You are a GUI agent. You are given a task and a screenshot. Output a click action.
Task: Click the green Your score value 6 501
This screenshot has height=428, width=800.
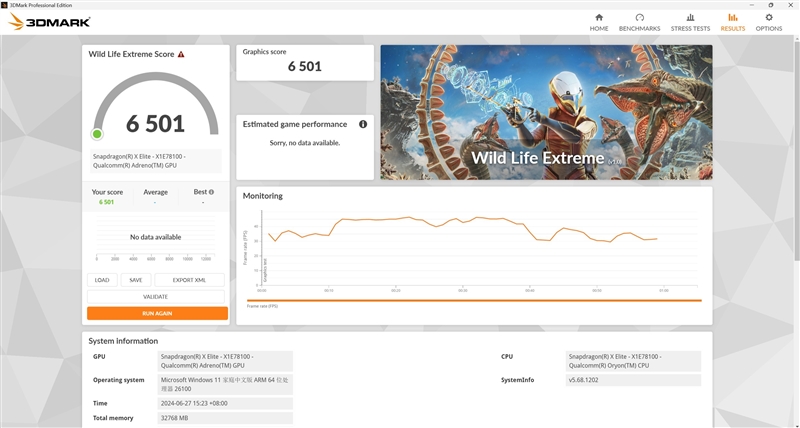[107, 202]
